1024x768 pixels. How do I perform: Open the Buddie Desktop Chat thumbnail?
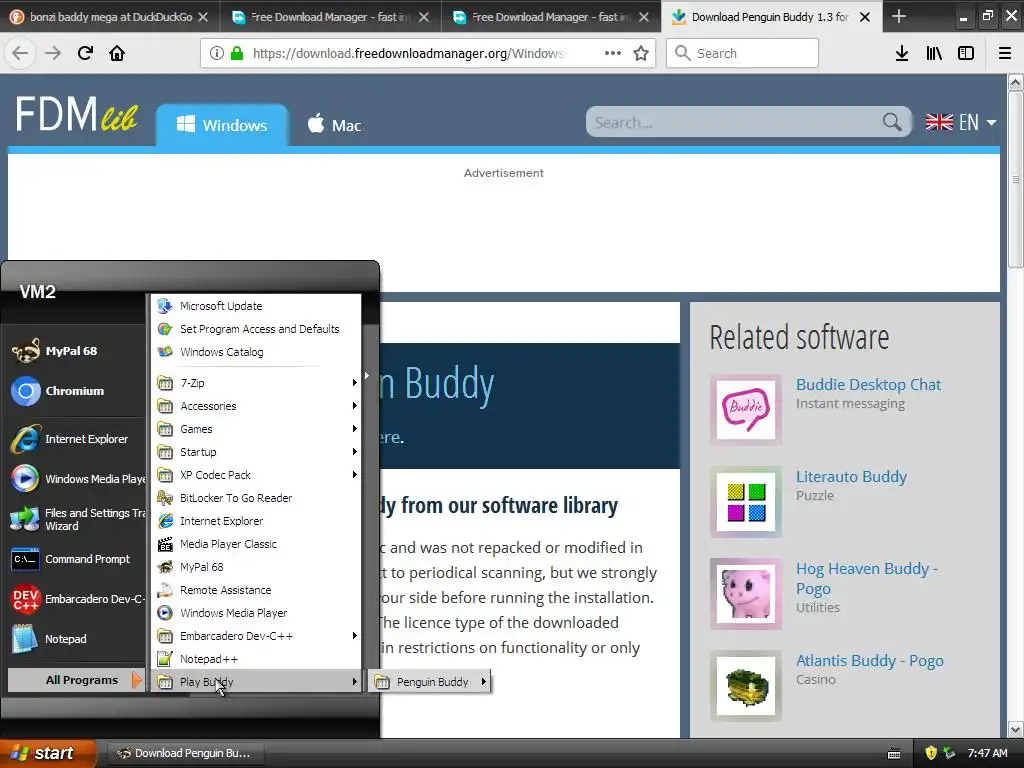(x=746, y=409)
